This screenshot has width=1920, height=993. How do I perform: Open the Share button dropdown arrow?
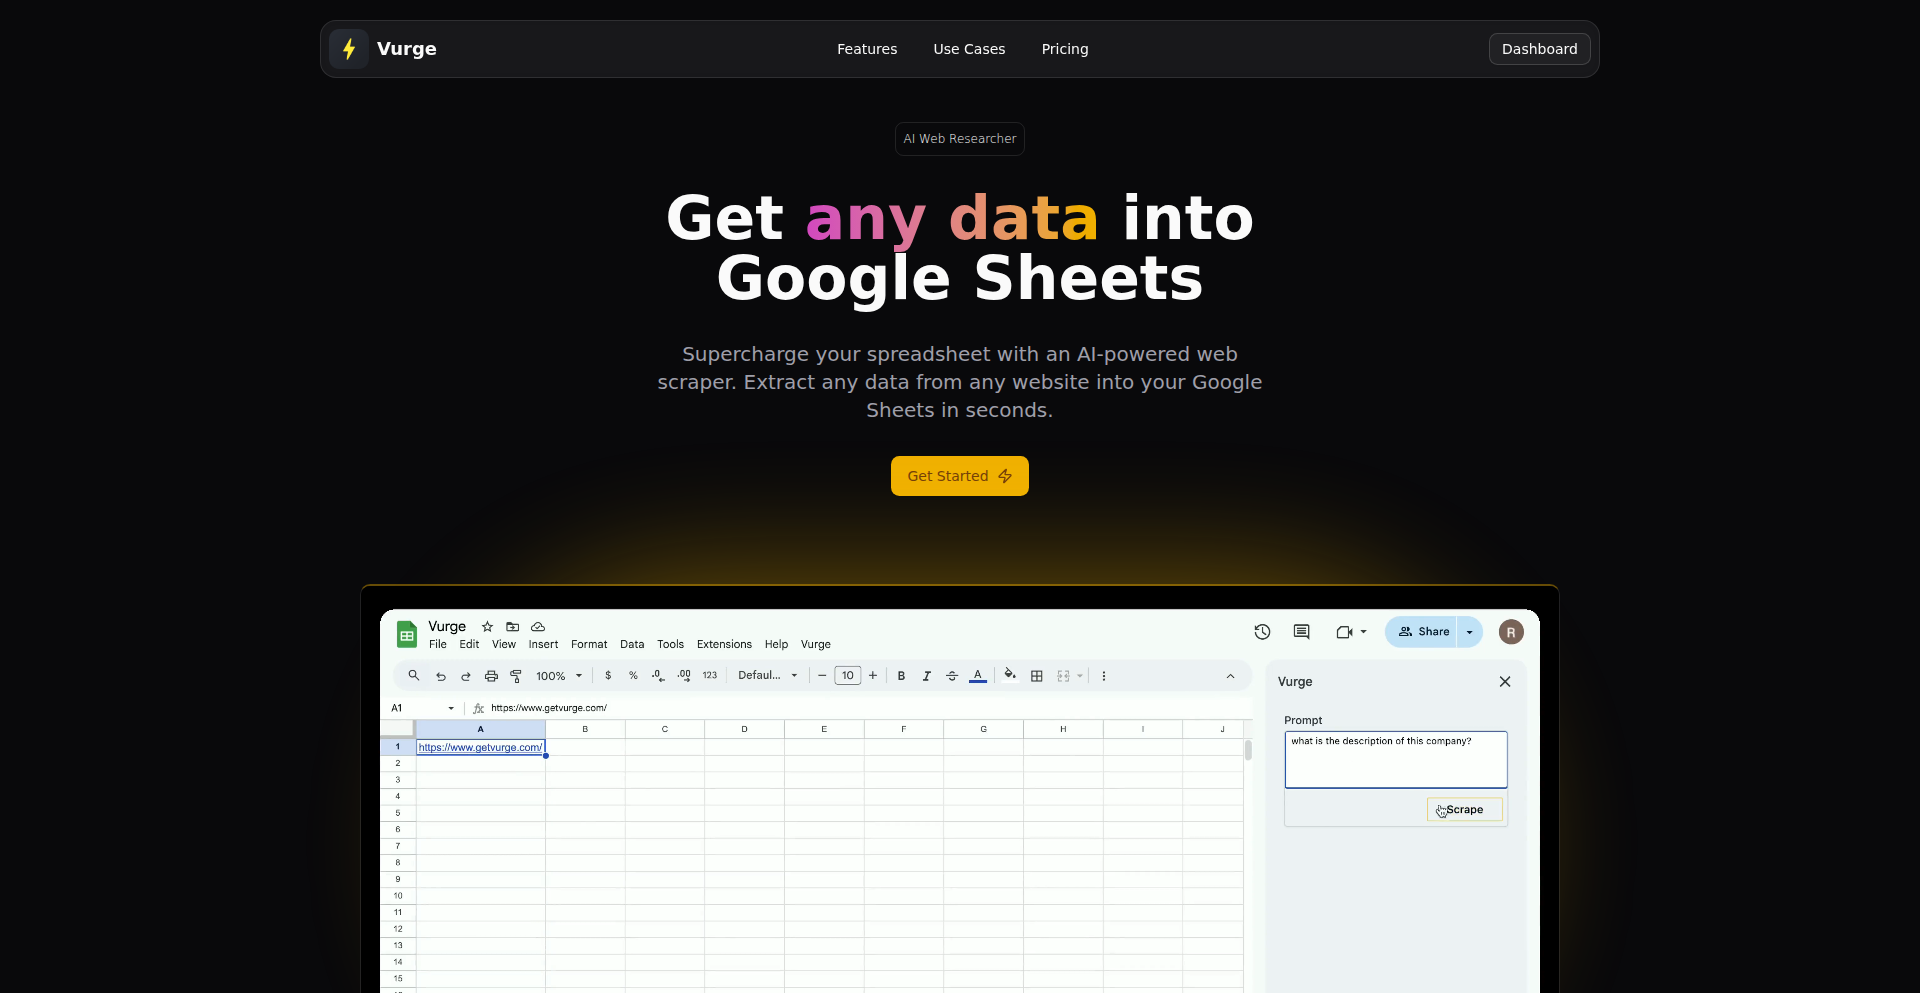(x=1469, y=632)
